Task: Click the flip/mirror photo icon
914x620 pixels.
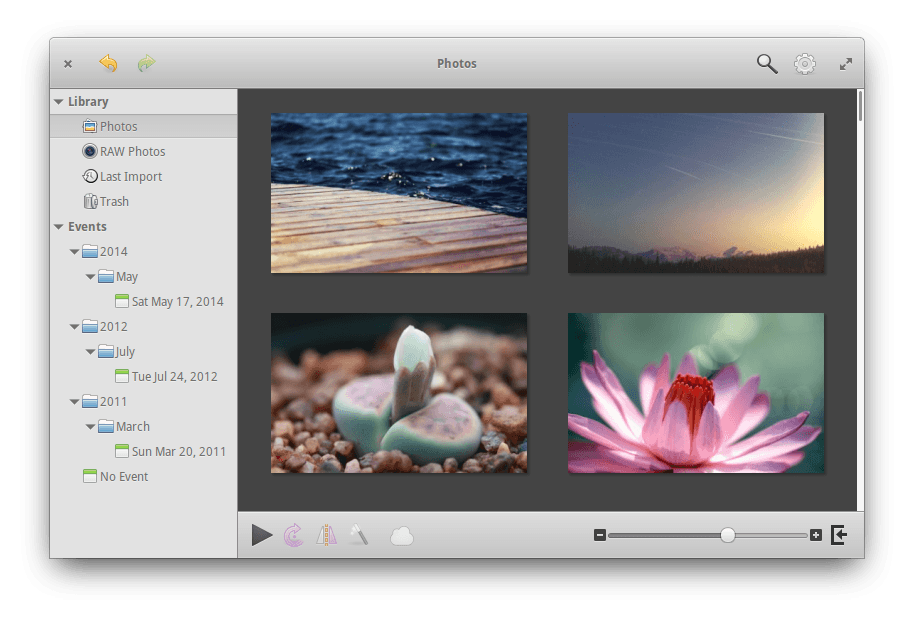Action: [326, 536]
